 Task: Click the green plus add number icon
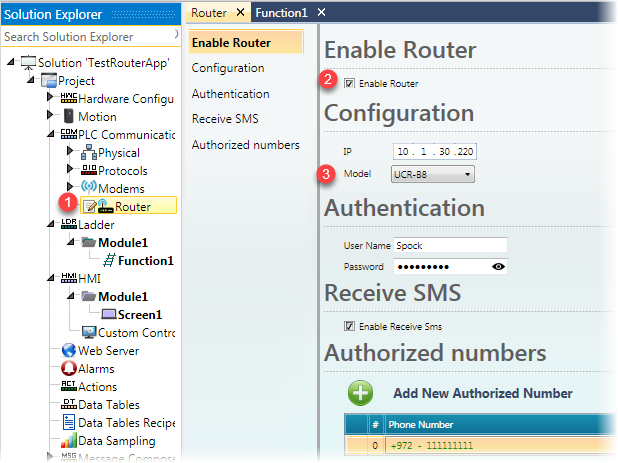click(361, 392)
